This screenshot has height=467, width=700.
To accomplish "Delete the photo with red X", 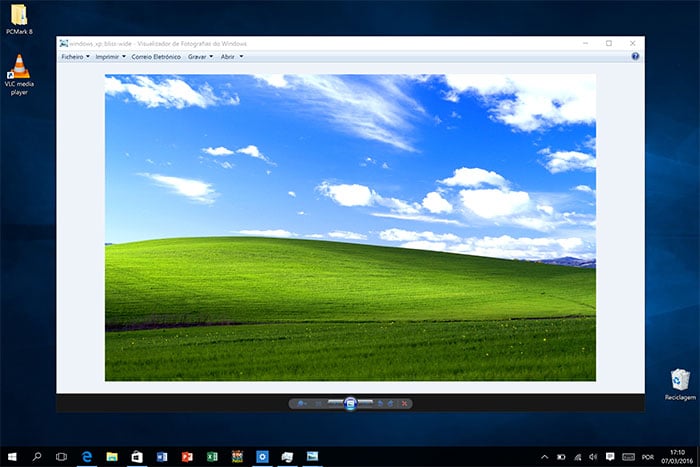I will pyautogui.click(x=404, y=404).
